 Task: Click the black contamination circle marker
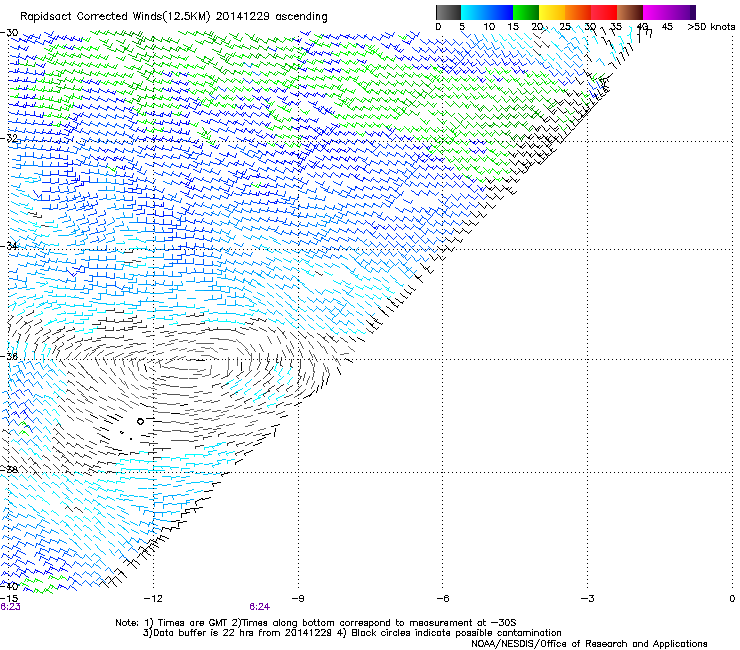click(140, 421)
